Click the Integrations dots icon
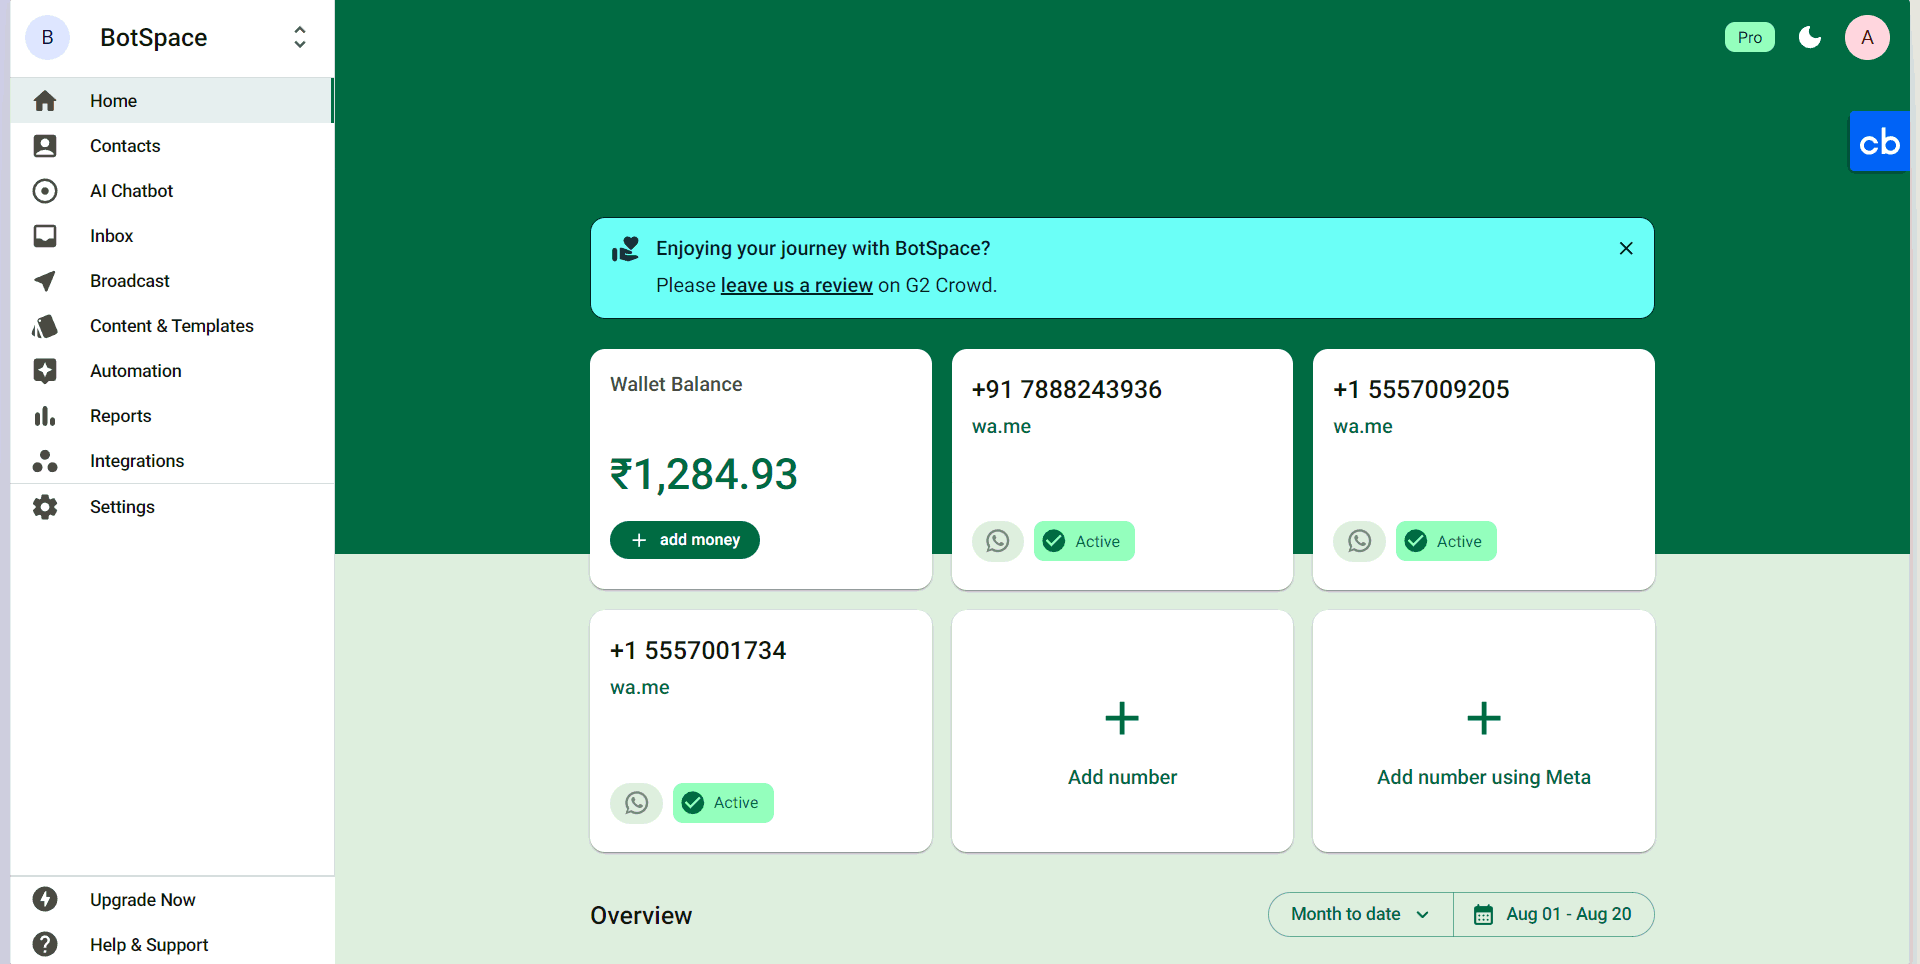Screen dimensions: 1920x964 click(45, 461)
